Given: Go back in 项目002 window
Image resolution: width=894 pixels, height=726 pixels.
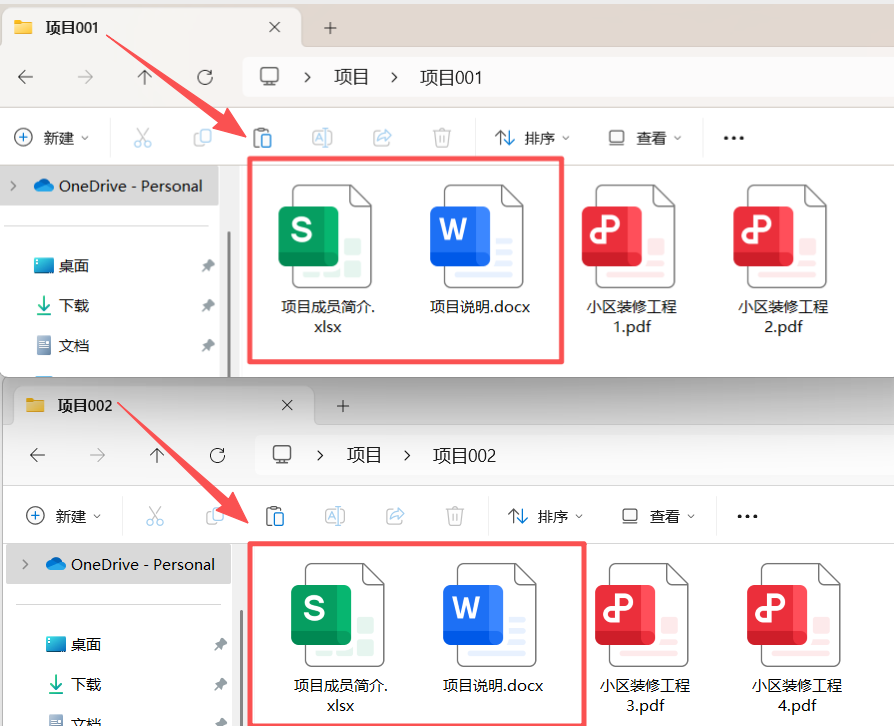Looking at the screenshot, I should [38, 455].
